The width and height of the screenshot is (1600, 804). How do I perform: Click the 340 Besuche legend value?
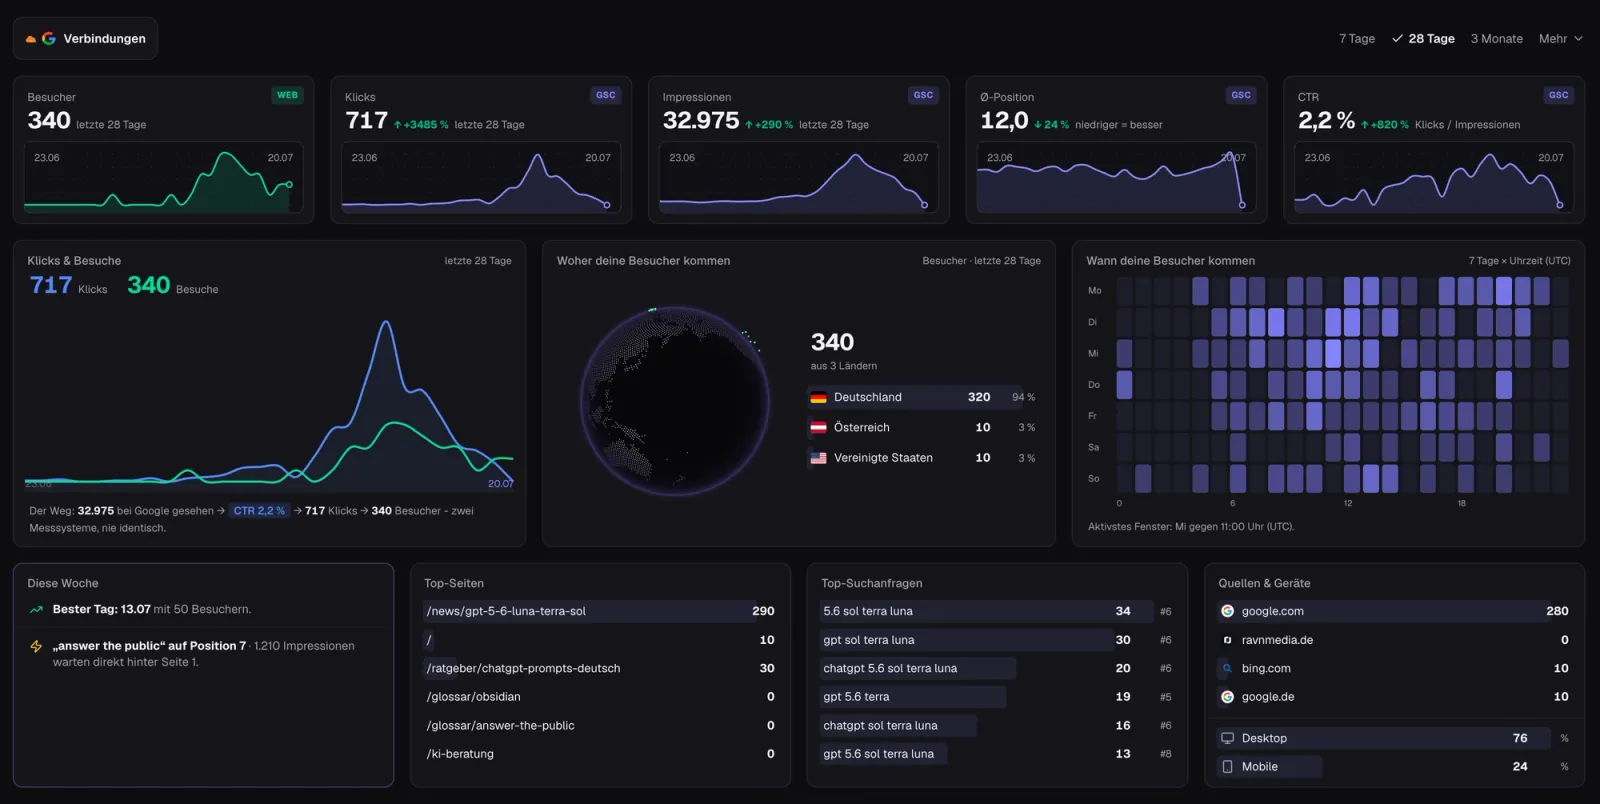[x=172, y=286]
